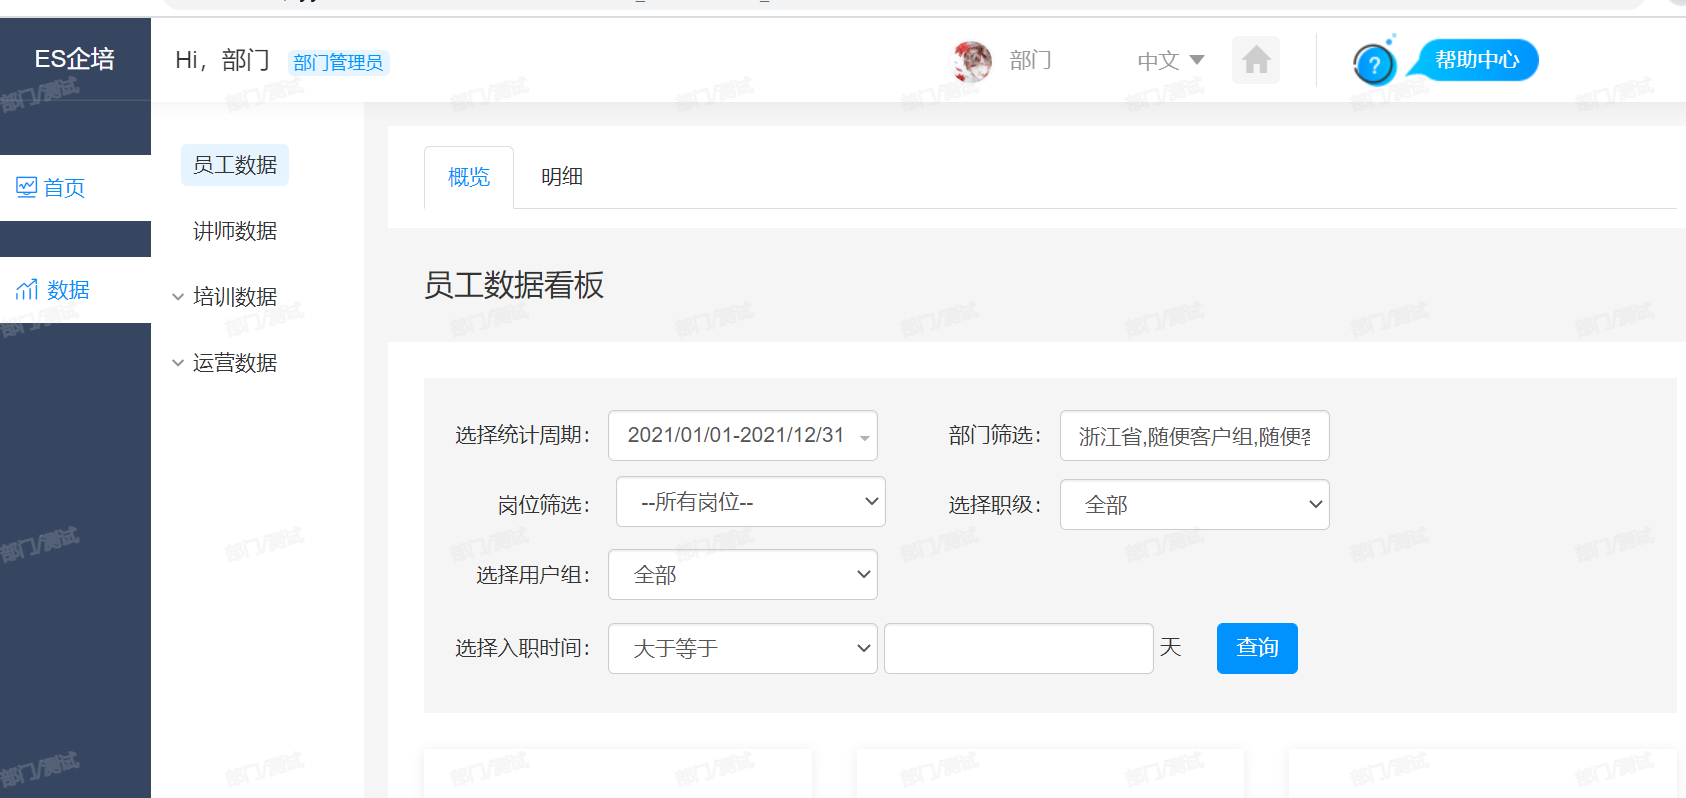Open the 帮助中心 help center button
This screenshot has width=1686, height=798.
click(x=1476, y=60)
